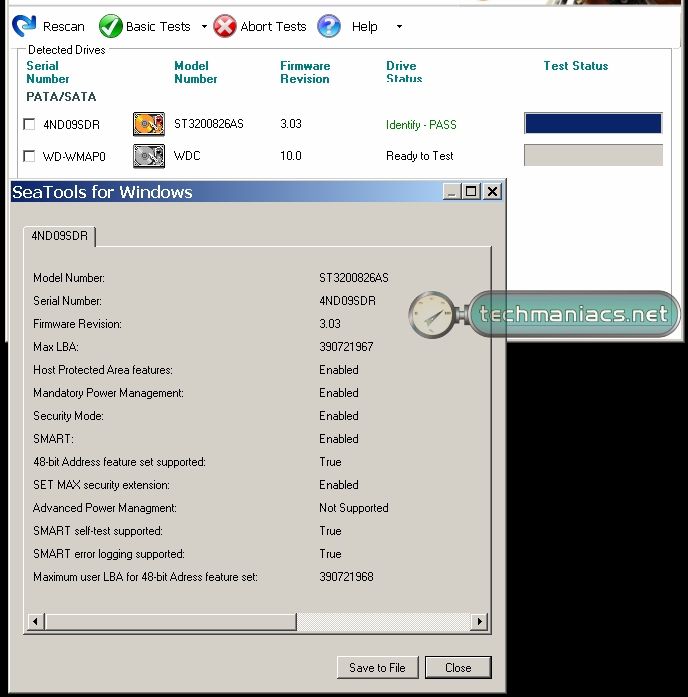Click the WD-WMAP0 empty test status bar

[593, 155]
